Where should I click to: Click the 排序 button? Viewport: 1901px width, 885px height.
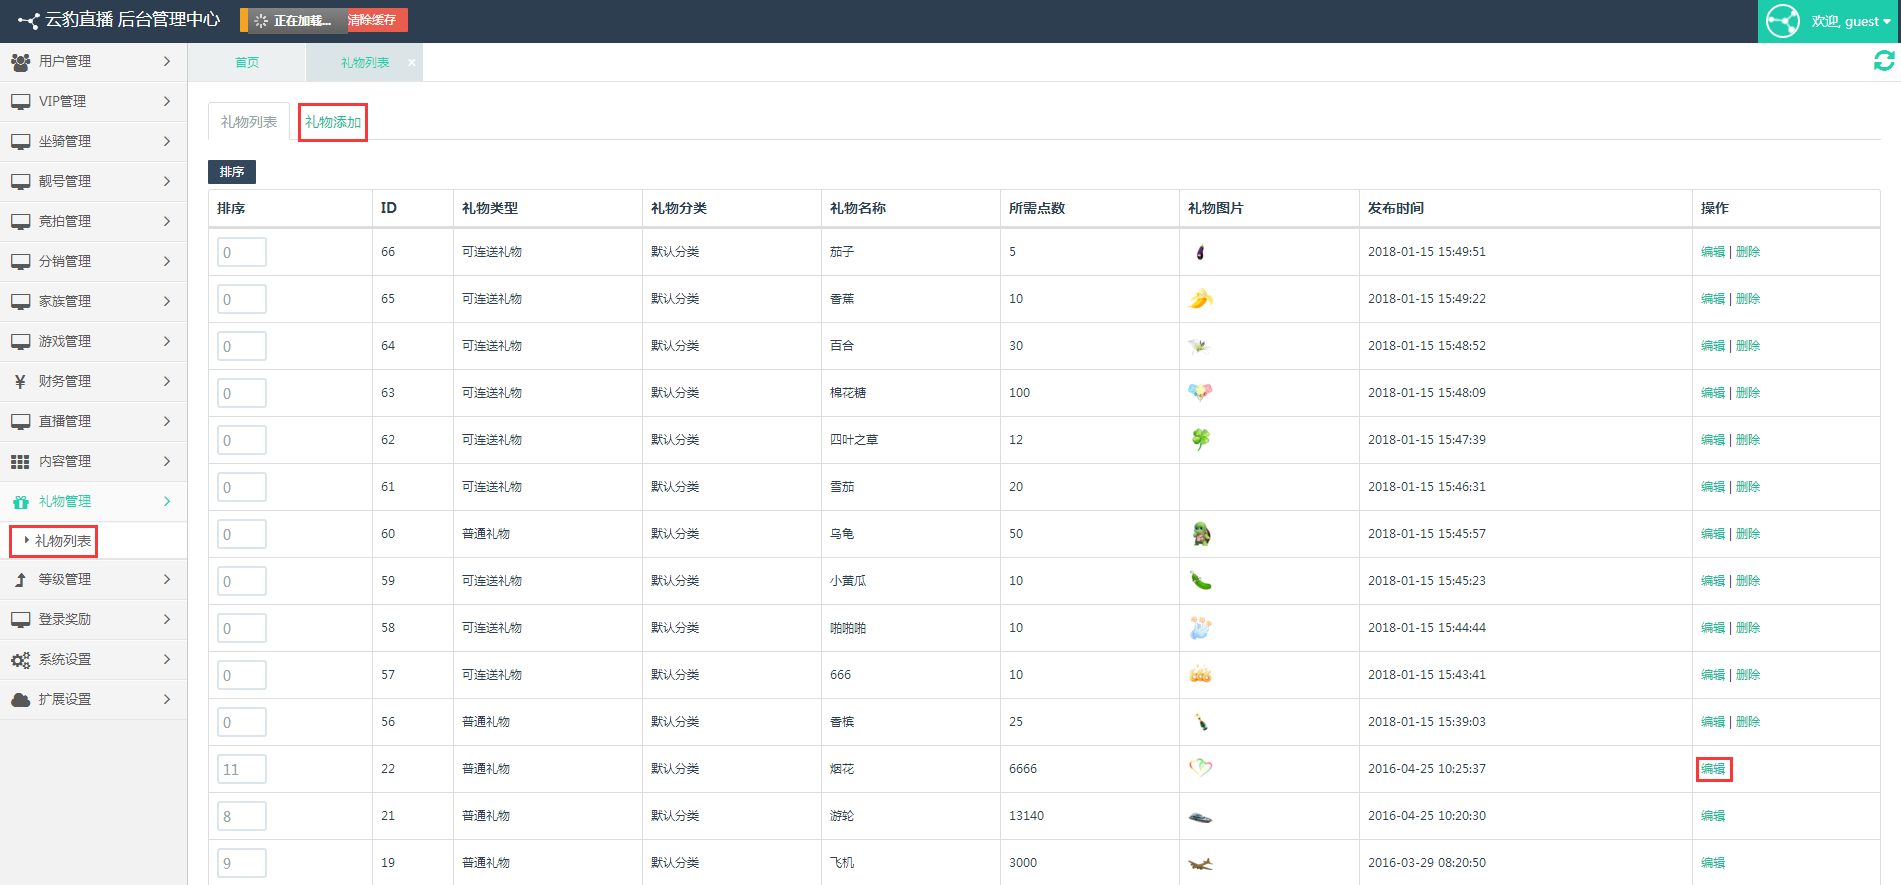coord(232,172)
